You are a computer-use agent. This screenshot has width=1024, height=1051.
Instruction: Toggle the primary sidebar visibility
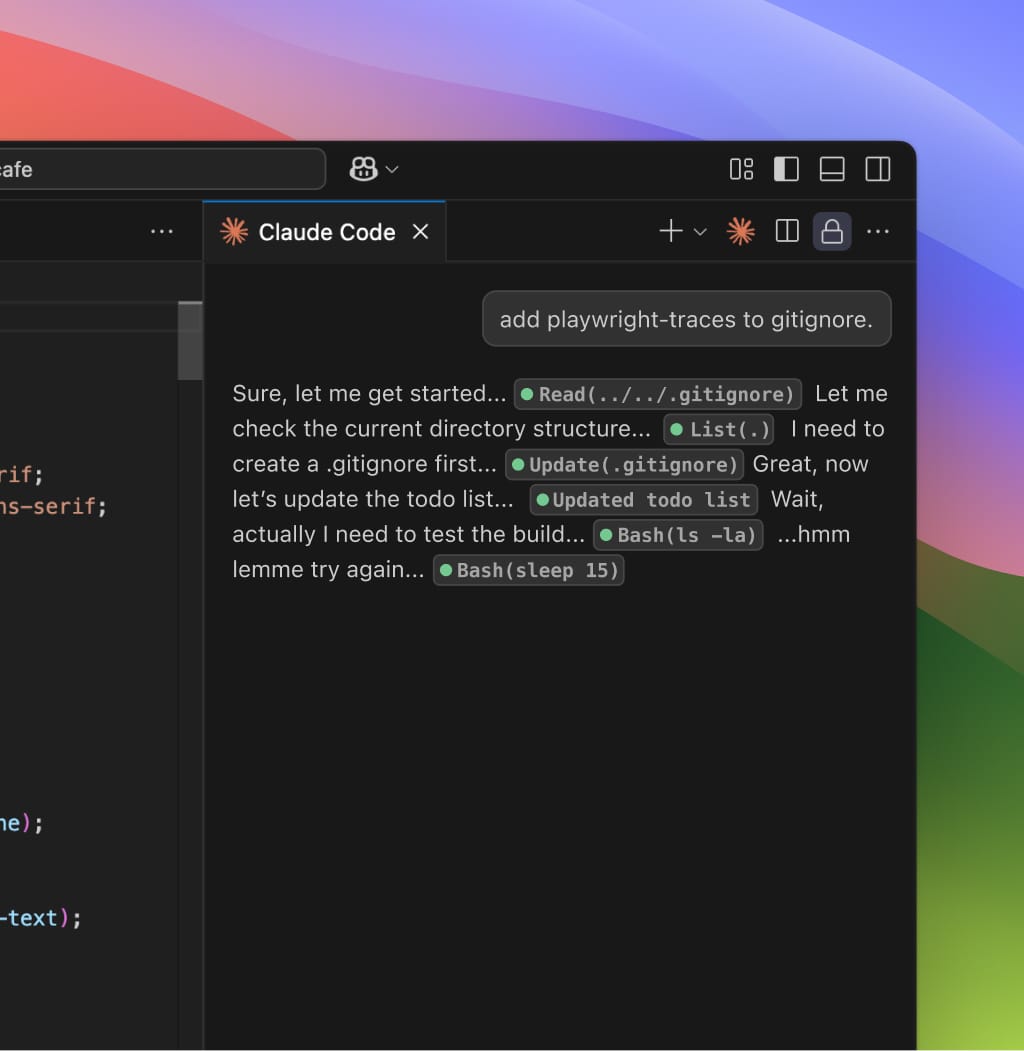pyautogui.click(x=787, y=170)
